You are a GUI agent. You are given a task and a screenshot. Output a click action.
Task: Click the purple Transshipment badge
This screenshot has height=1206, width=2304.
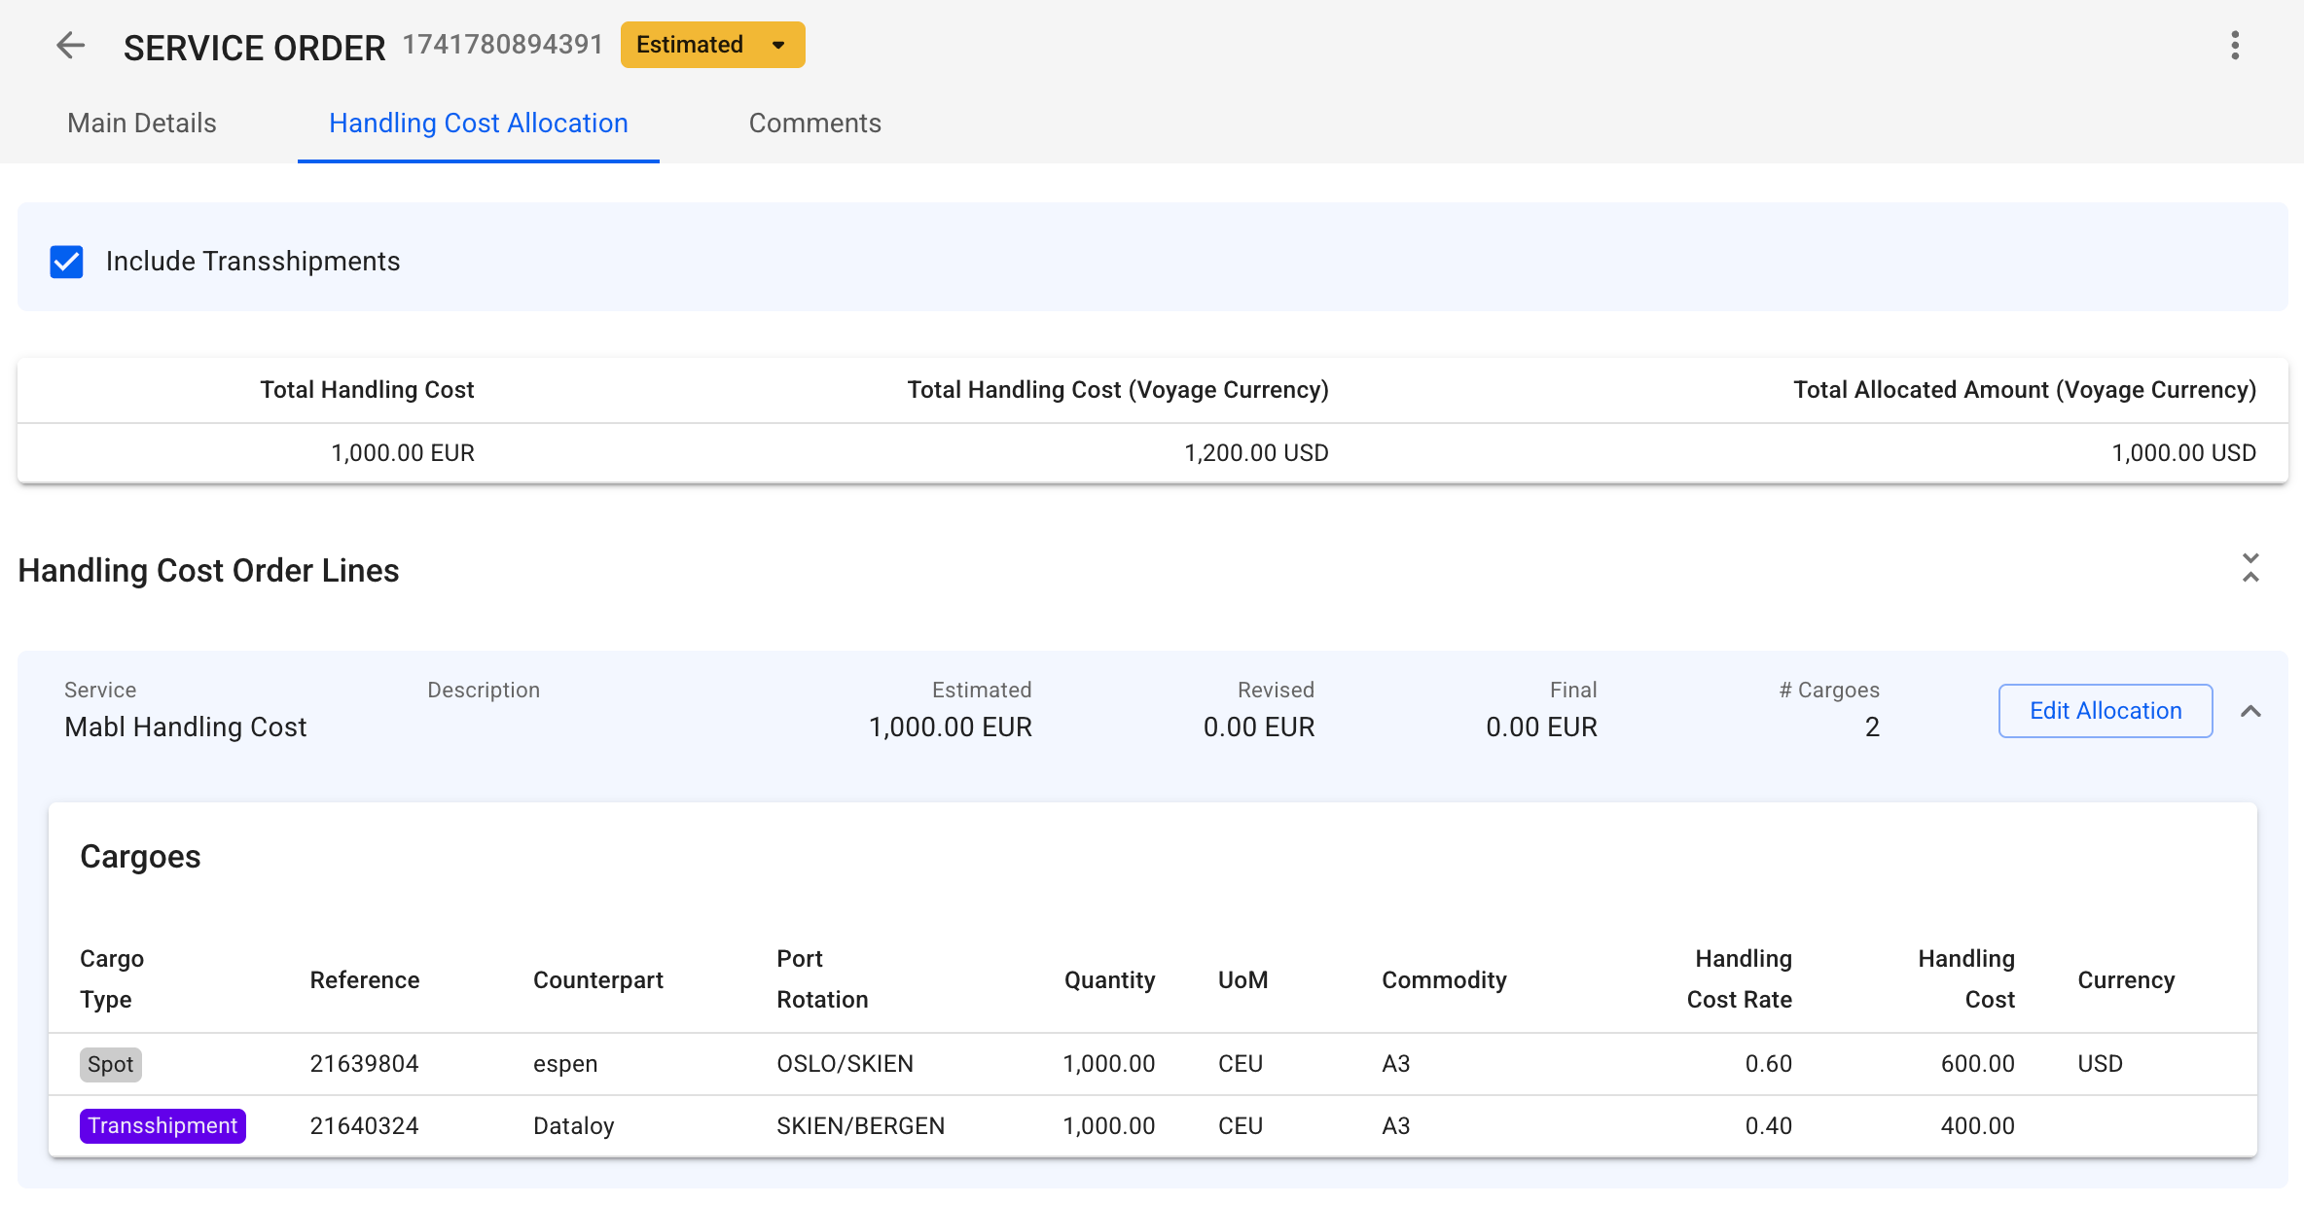coord(162,1126)
